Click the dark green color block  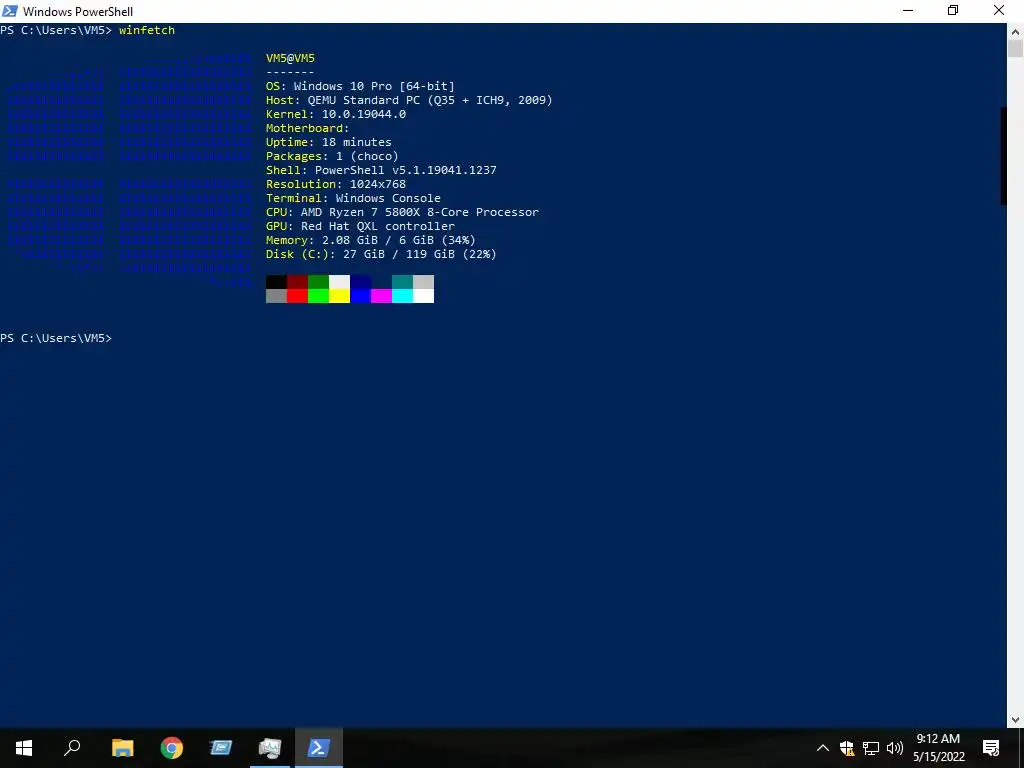click(x=318, y=281)
